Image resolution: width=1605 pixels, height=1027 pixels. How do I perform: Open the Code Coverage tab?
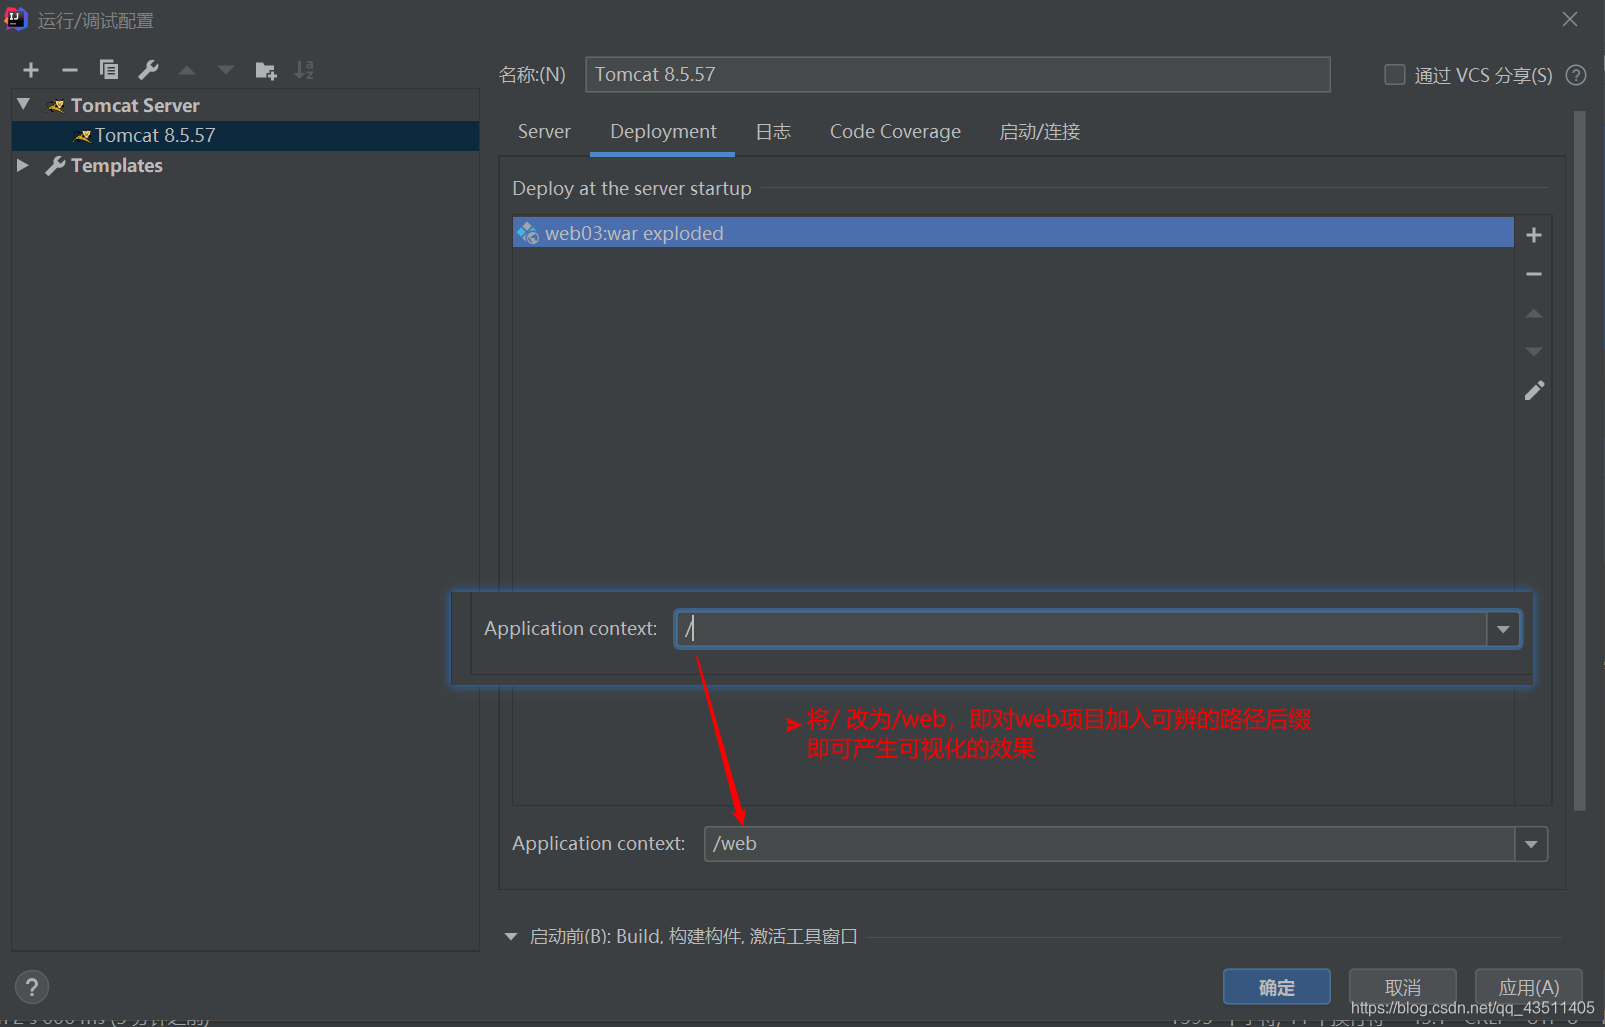coord(893,131)
